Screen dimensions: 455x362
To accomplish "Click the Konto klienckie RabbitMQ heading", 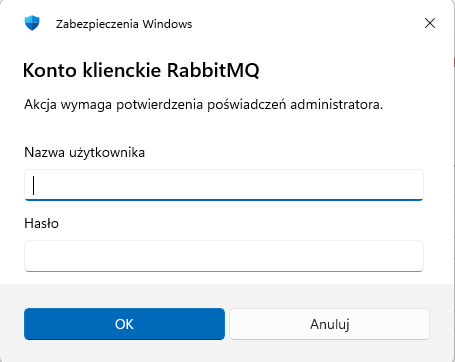I will 141,70.
